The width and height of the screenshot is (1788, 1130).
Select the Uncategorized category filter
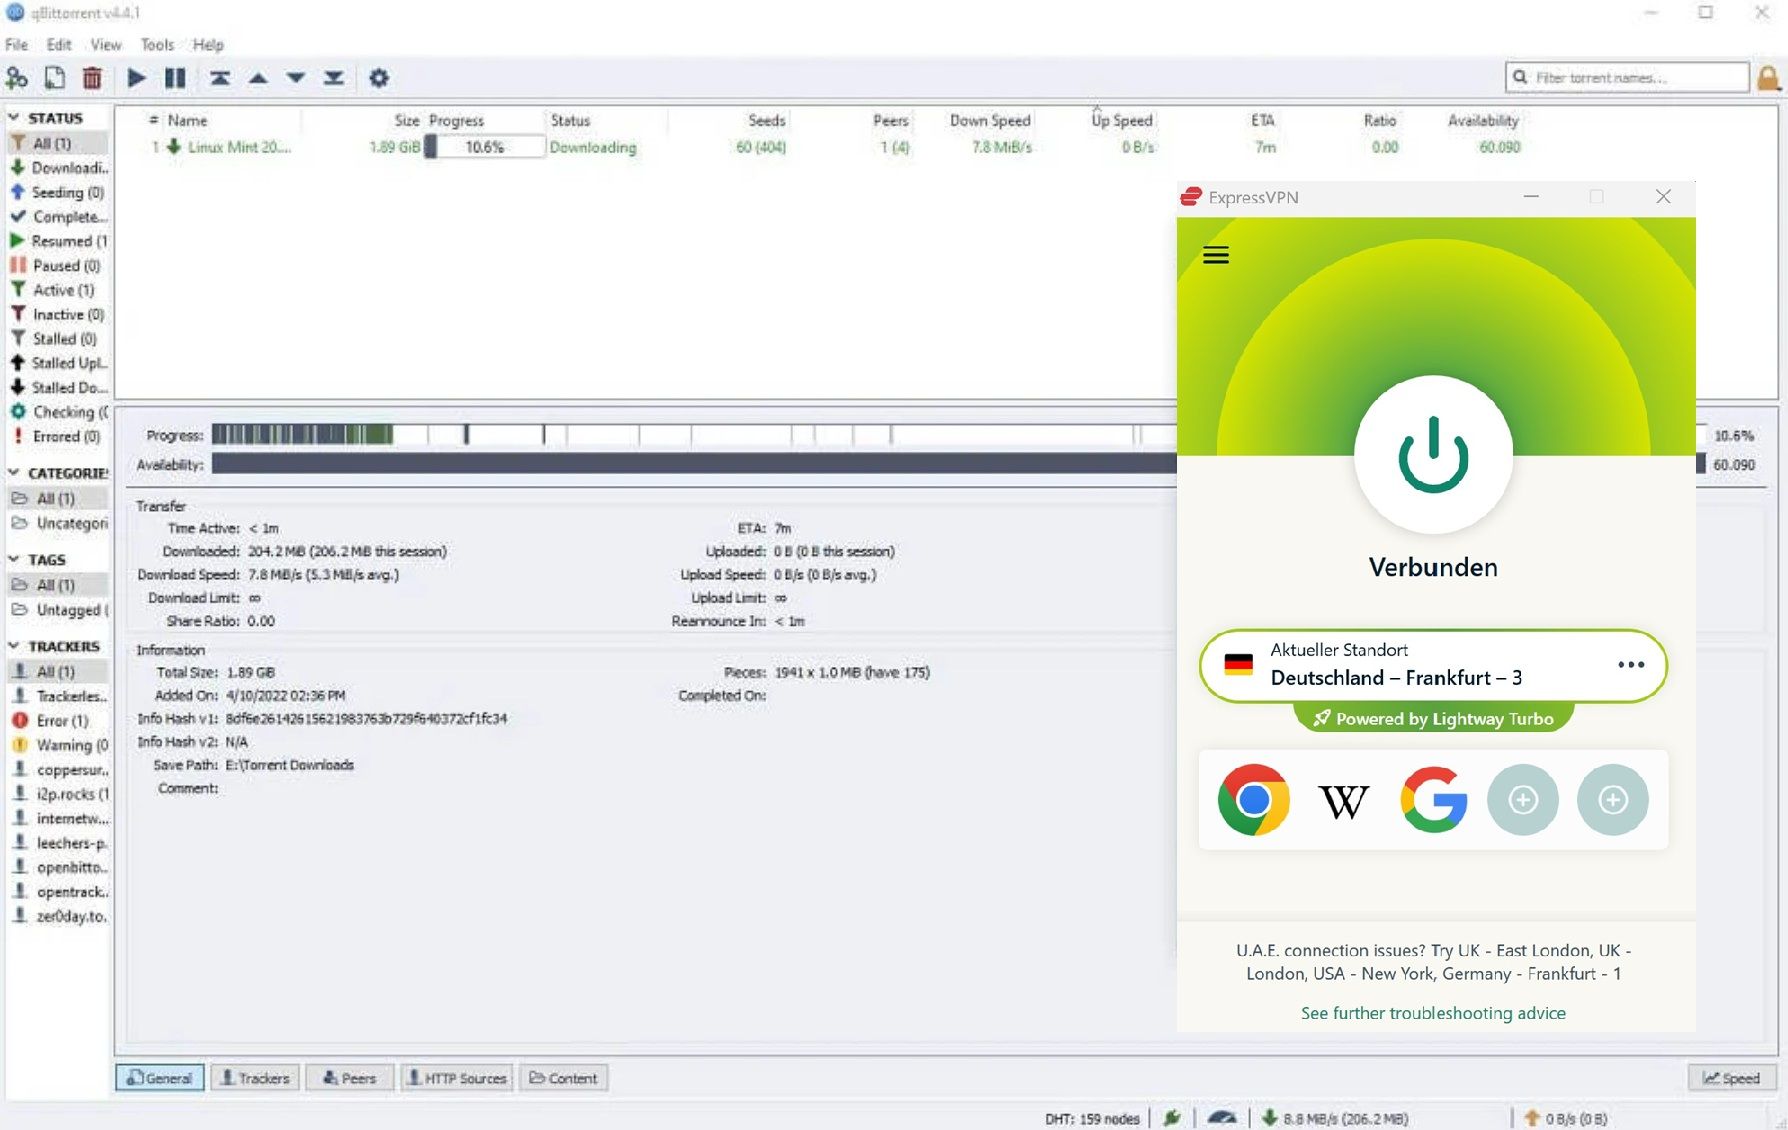point(58,523)
